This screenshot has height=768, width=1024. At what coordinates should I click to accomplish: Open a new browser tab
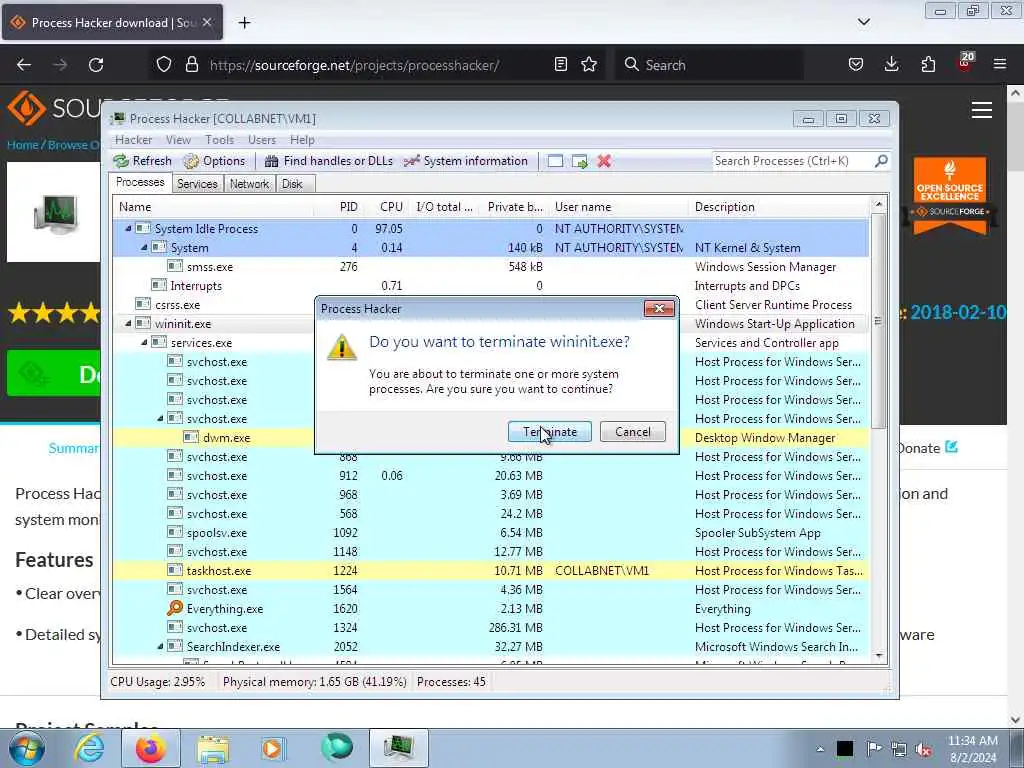[x=244, y=23]
